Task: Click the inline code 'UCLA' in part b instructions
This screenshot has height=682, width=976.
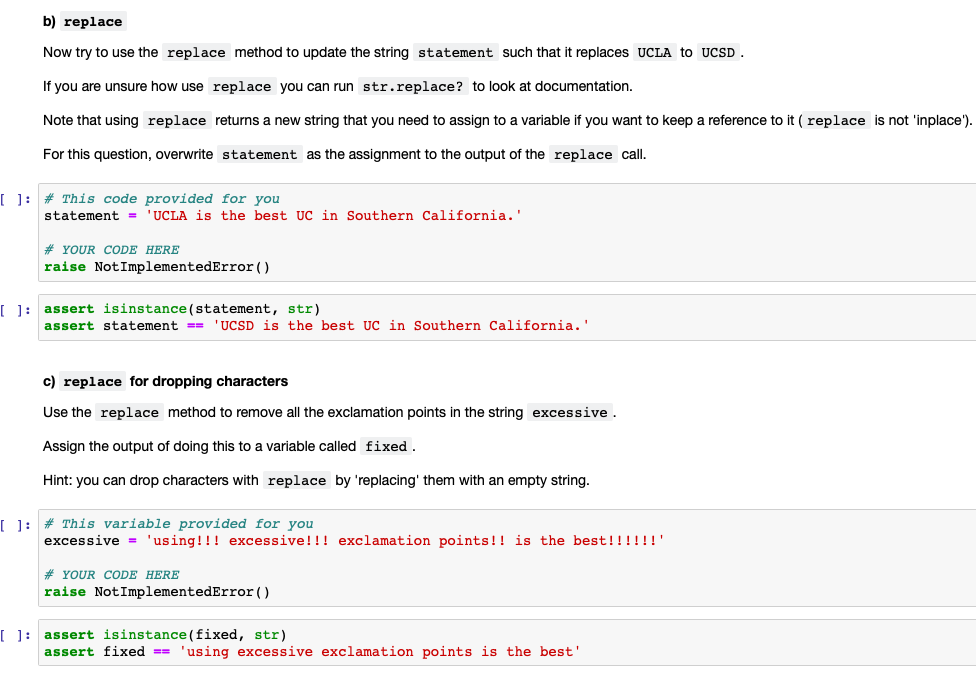Action: tap(654, 52)
